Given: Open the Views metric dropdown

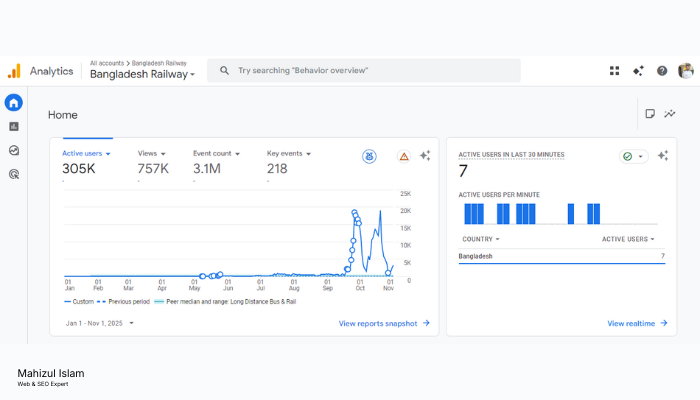Looking at the screenshot, I should [152, 154].
